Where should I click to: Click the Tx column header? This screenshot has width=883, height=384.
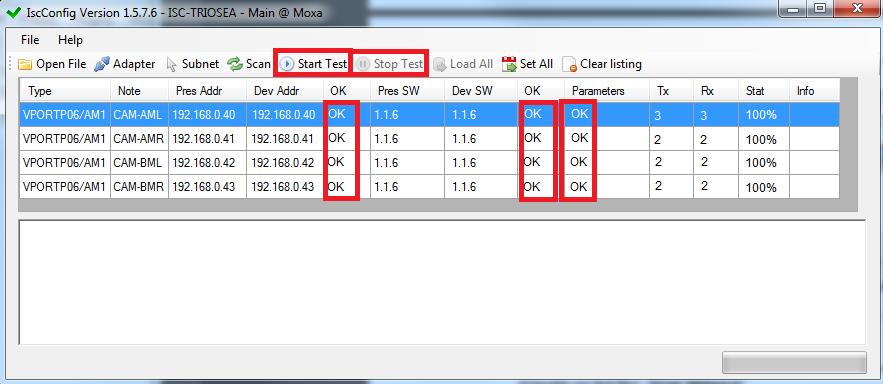(x=671, y=91)
